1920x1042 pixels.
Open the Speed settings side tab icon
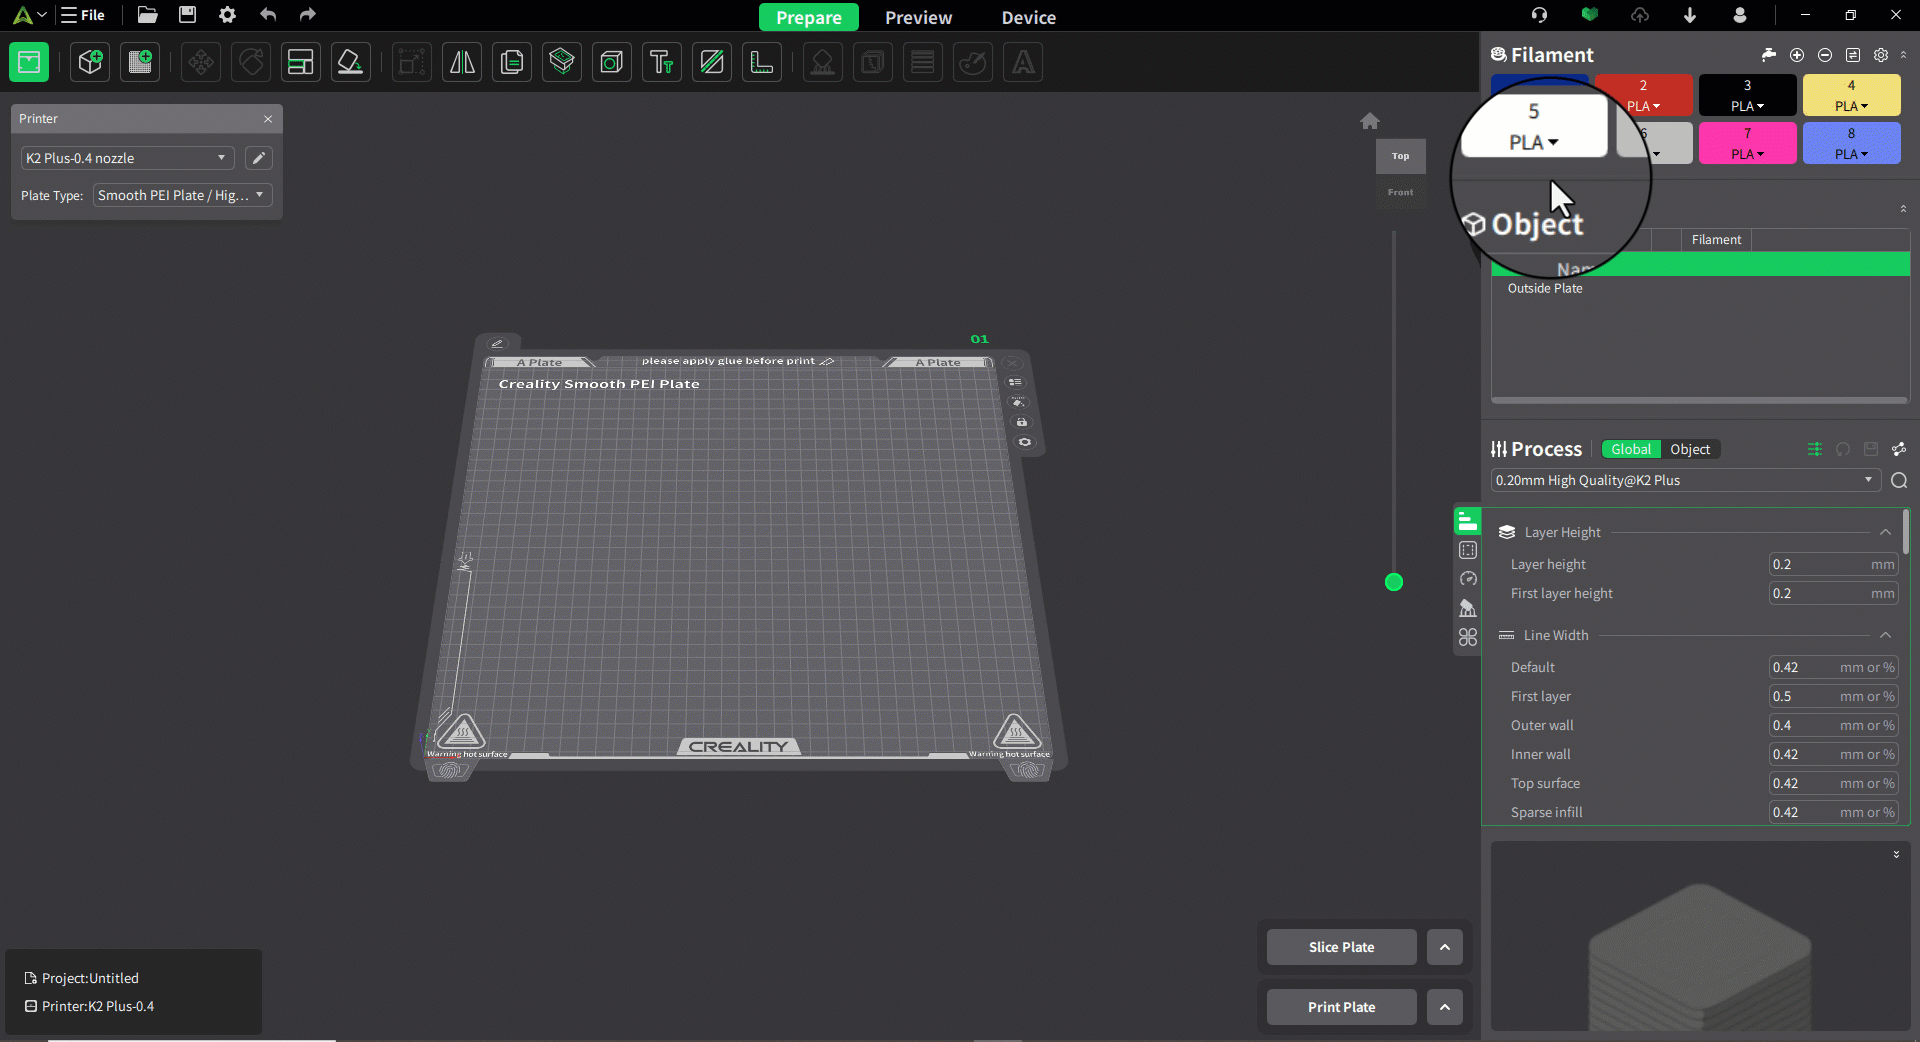click(x=1468, y=579)
